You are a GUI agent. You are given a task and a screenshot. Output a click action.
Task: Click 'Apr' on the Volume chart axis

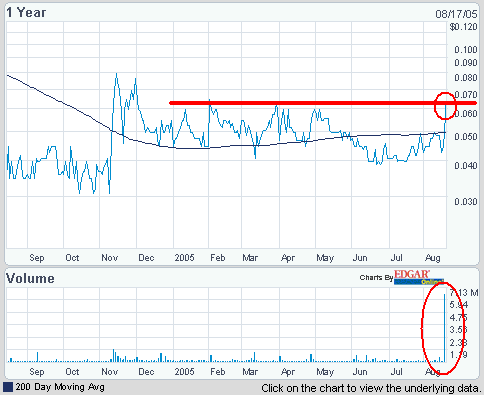click(x=288, y=372)
